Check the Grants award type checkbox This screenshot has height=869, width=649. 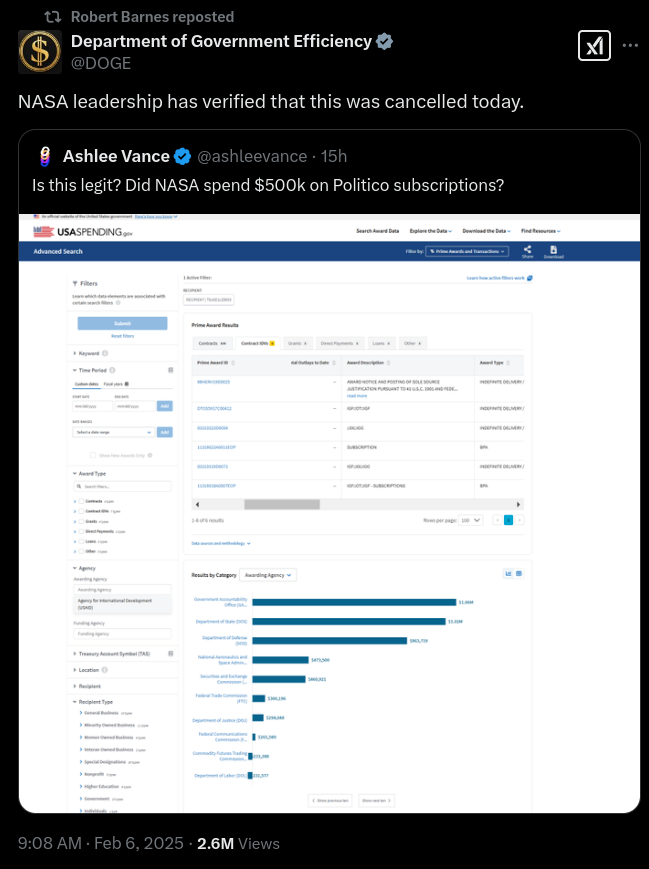pos(81,522)
